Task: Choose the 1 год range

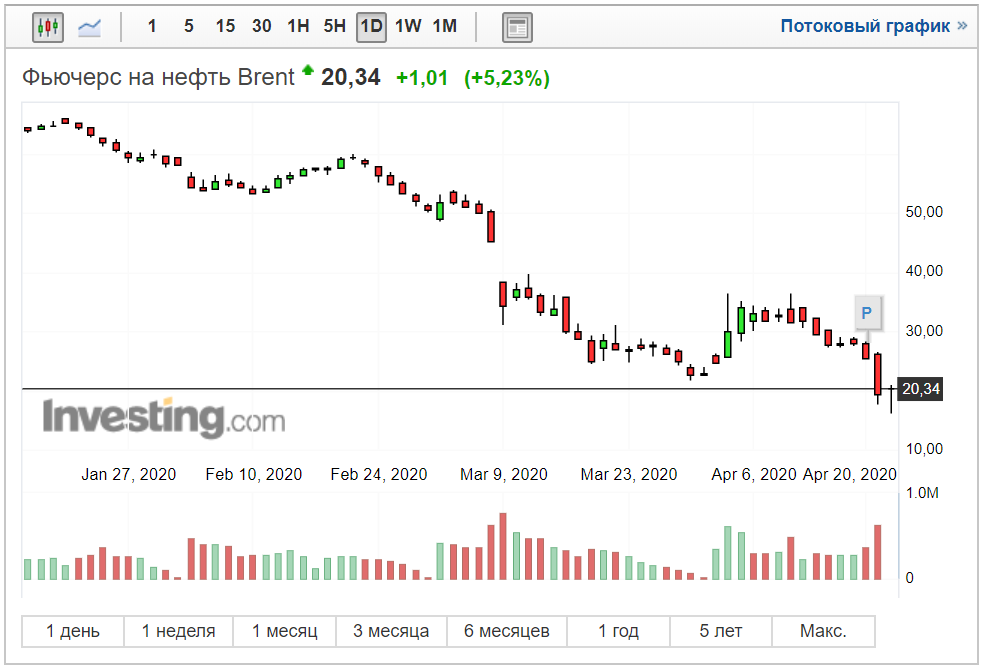Action: [x=618, y=631]
